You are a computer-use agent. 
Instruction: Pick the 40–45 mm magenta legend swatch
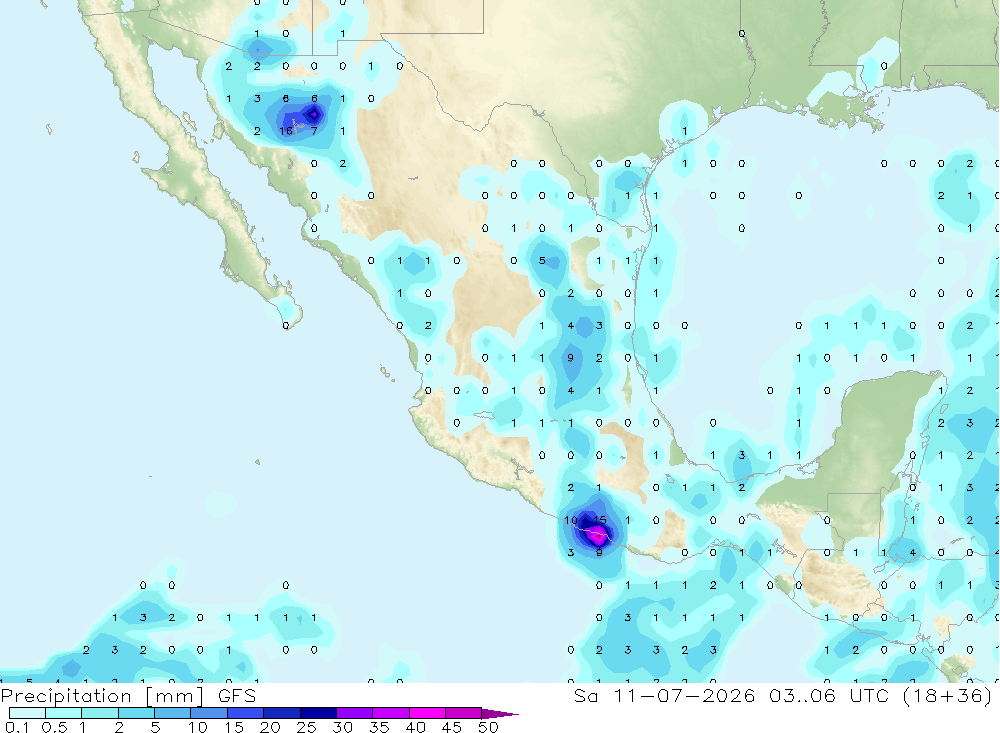[427, 713]
